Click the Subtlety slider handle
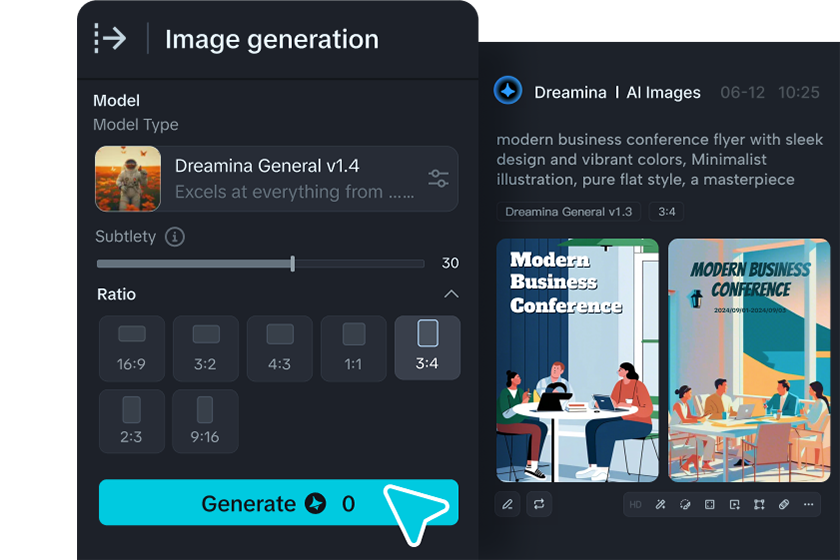This screenshot has width=840, height=560. click(x=292, y=263)
